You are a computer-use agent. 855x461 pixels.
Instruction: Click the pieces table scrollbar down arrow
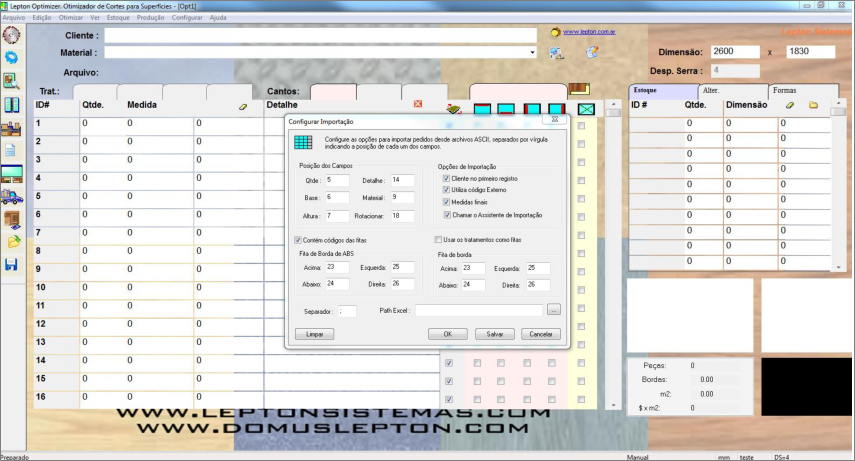click(x=613, y=405)
